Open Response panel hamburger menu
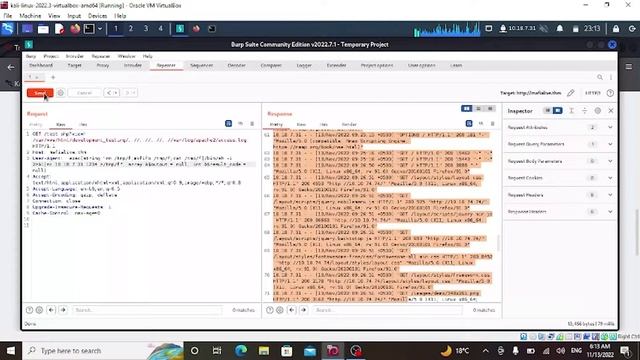This screenshot has width=640, height=360. coord(492,123)
